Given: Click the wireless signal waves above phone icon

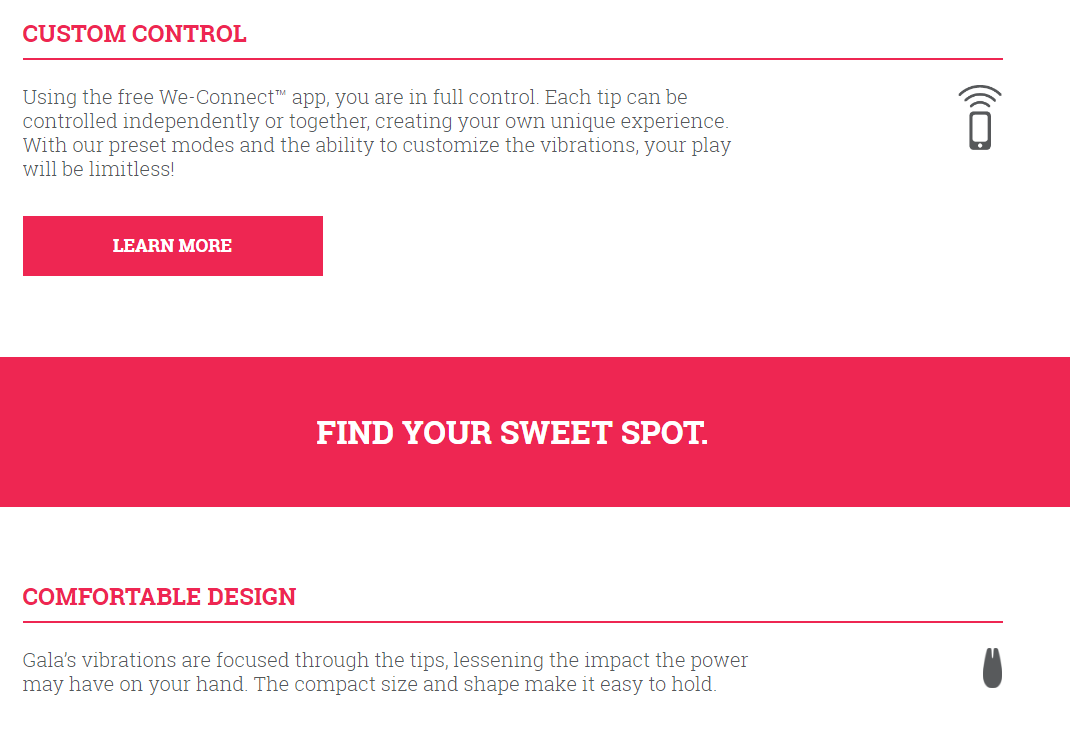Looking at the screenshot, I should 980,96.
